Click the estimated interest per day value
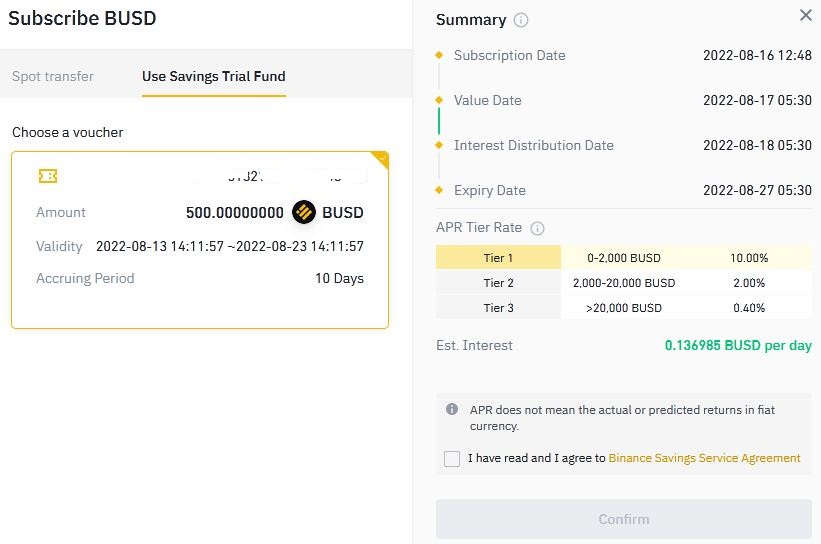 click(x=738, y=346)
